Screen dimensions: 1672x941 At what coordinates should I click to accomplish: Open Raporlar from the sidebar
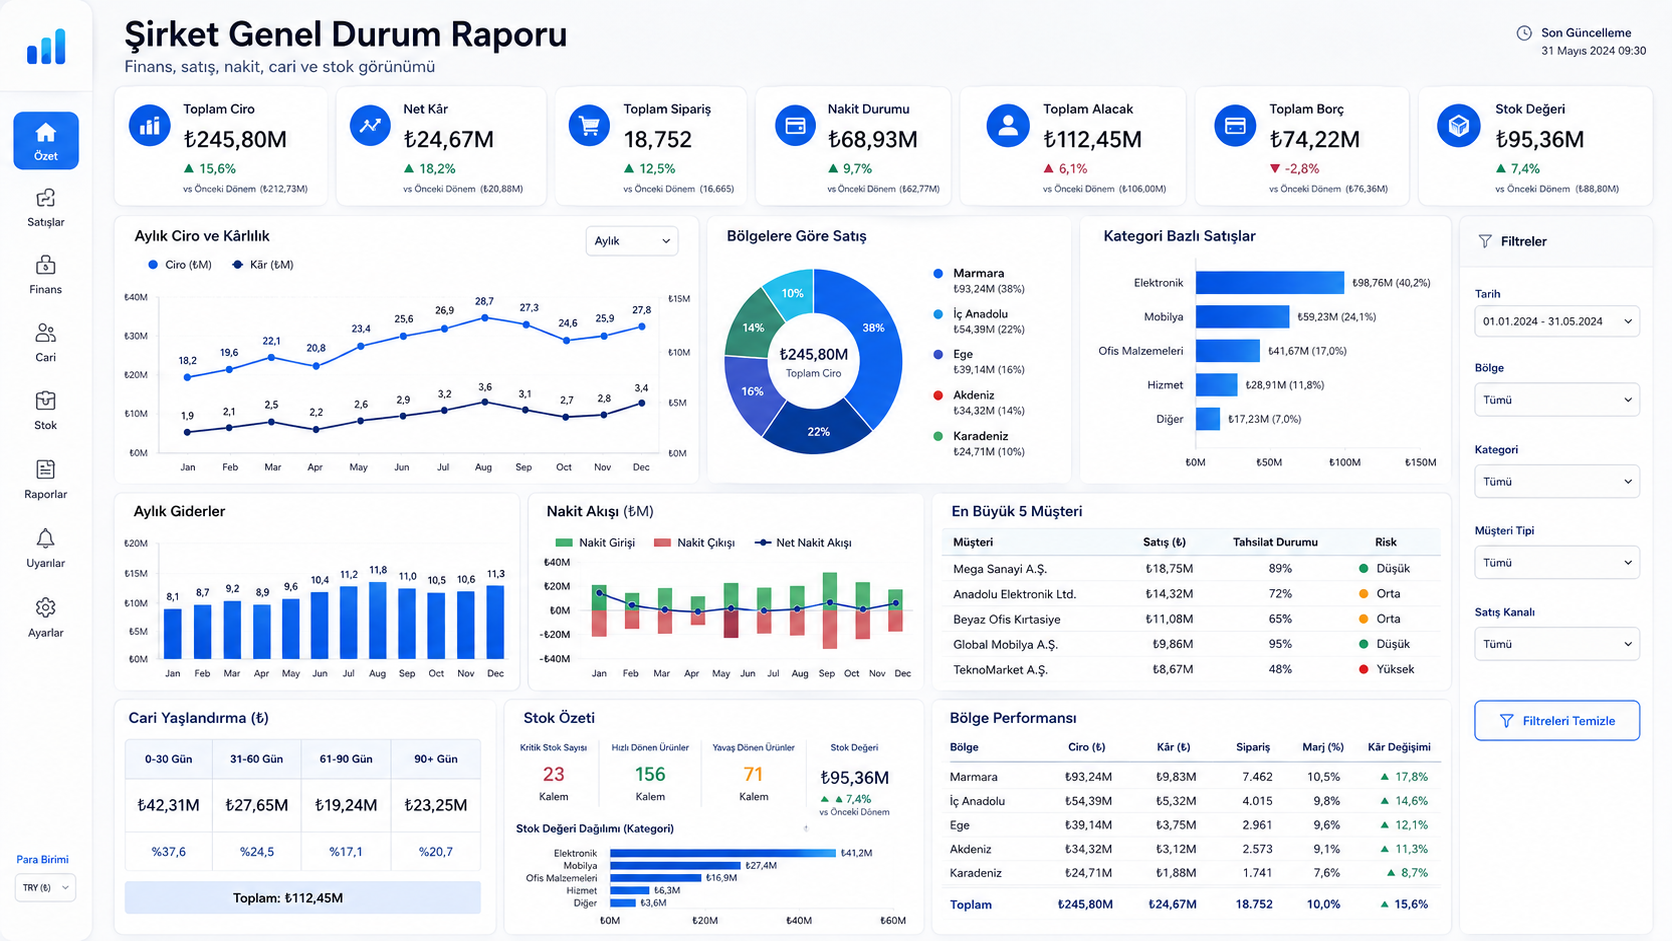click(x=46, y=480)
